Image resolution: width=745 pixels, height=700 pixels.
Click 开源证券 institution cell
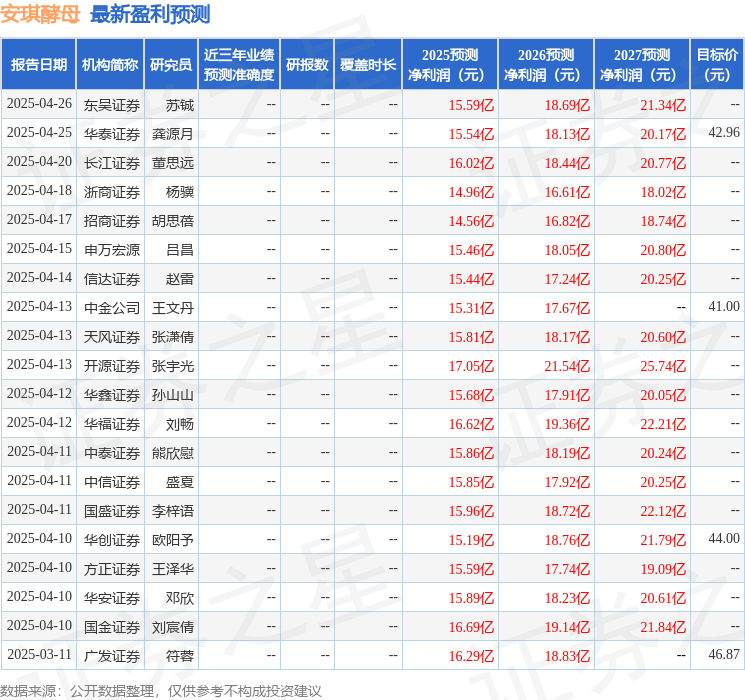point(112,366)
